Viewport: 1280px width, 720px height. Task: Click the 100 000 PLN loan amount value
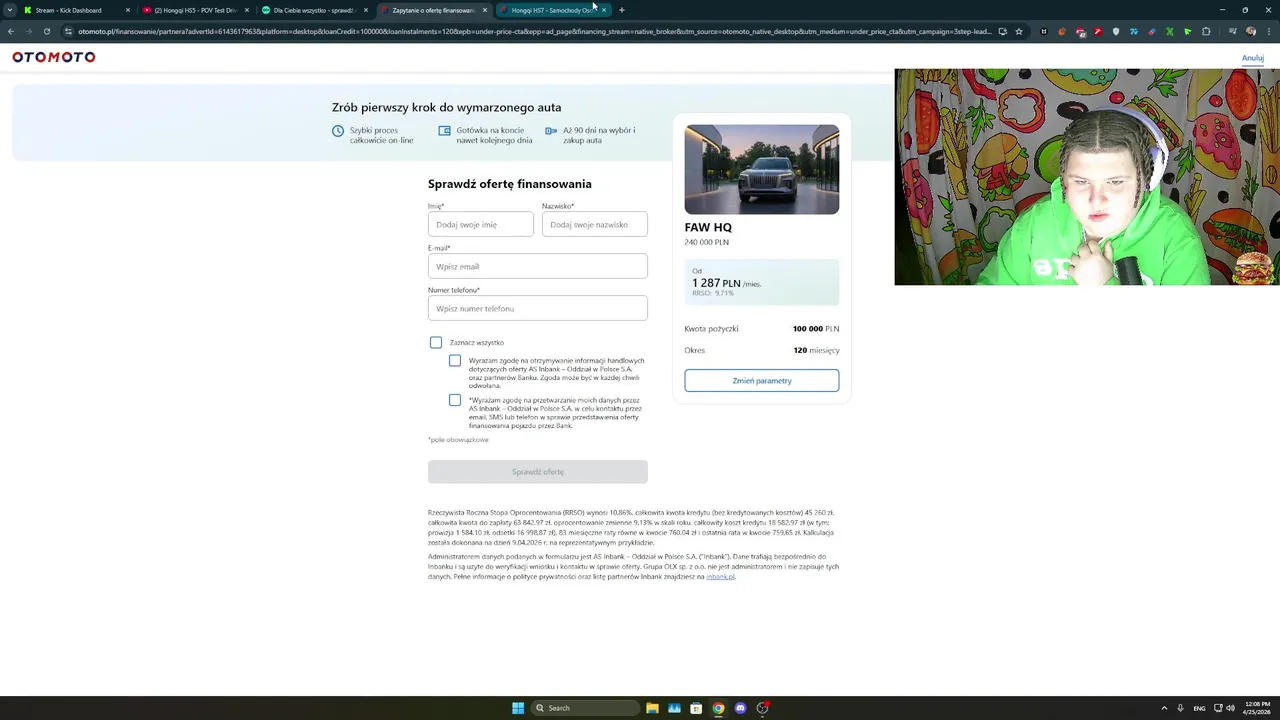816,328
